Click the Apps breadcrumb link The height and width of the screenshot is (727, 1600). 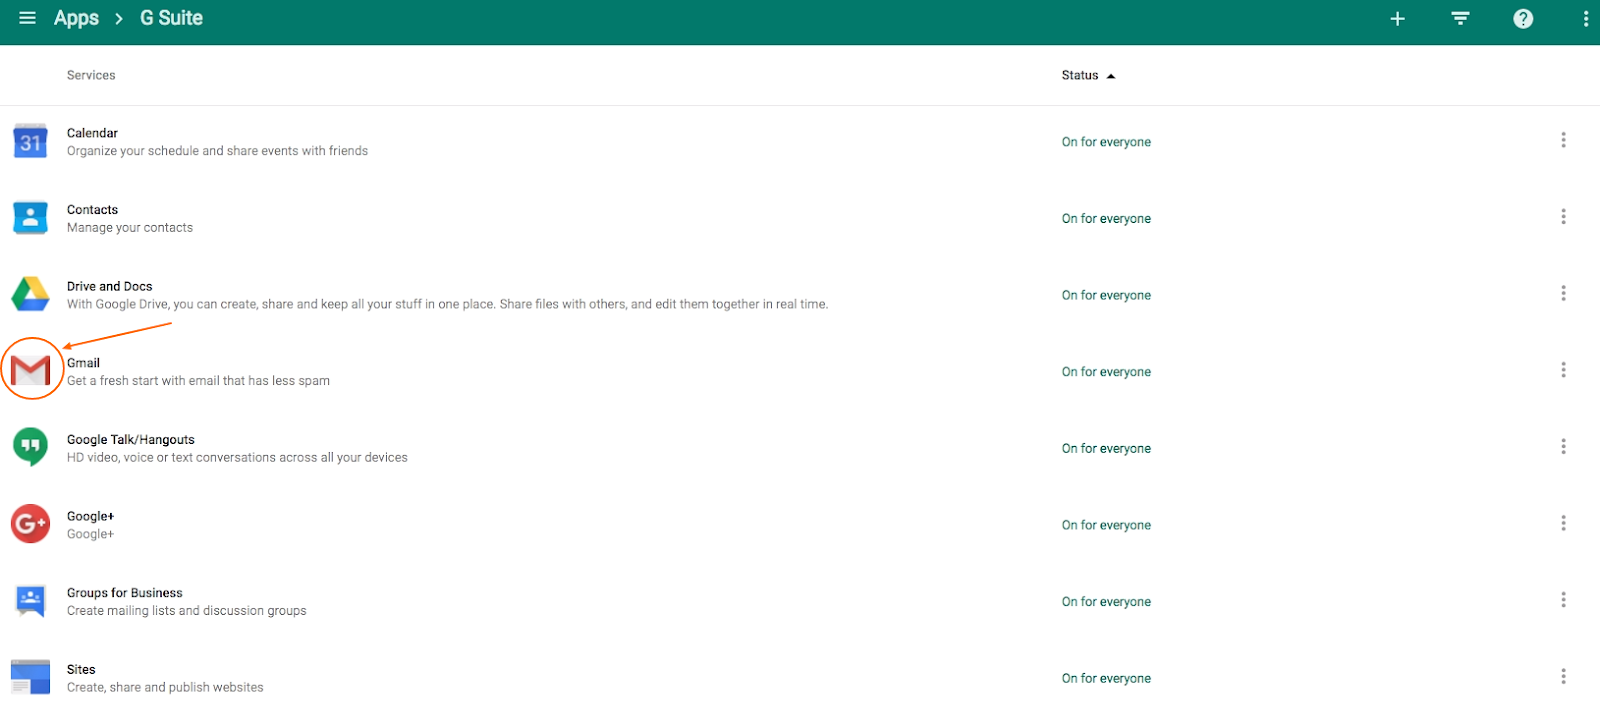pyautogui.click(x=76, y=18)
